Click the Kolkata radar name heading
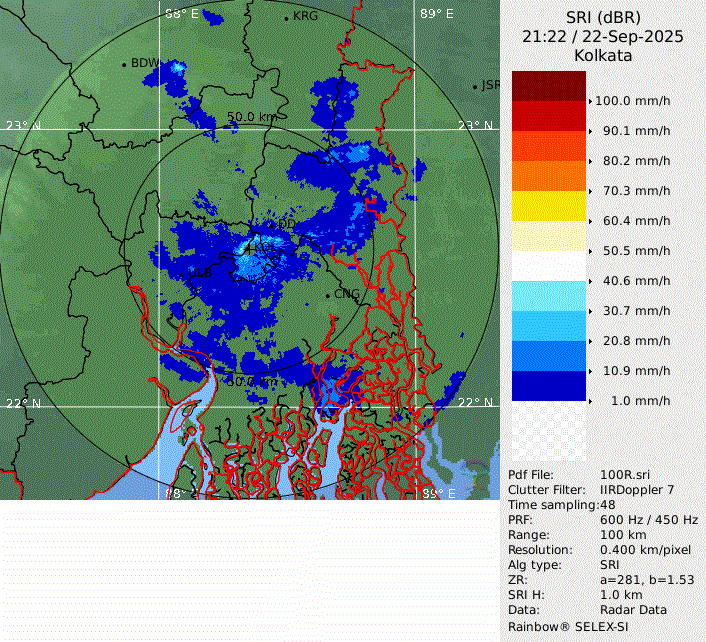Screen dimensions: 706x642 tap(602, 55)
